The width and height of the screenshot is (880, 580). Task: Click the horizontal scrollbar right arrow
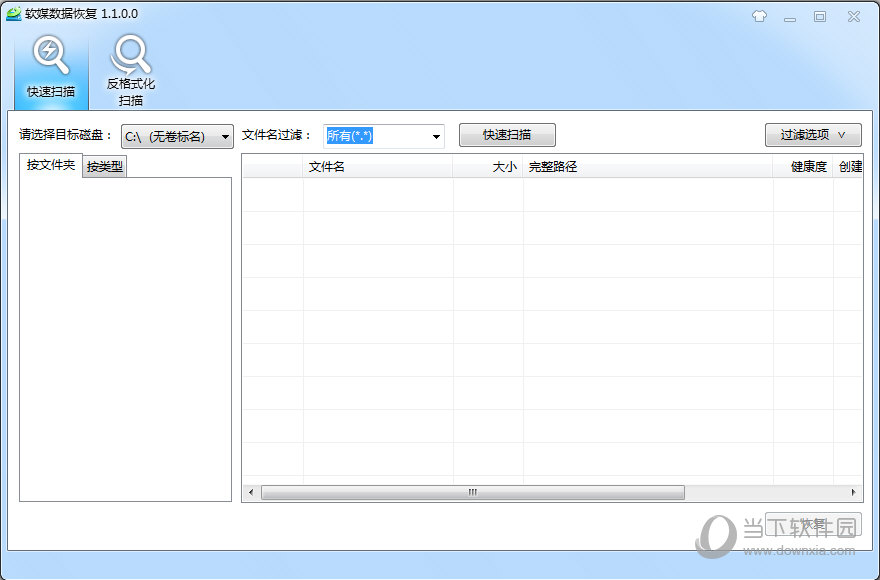(854, 492)
